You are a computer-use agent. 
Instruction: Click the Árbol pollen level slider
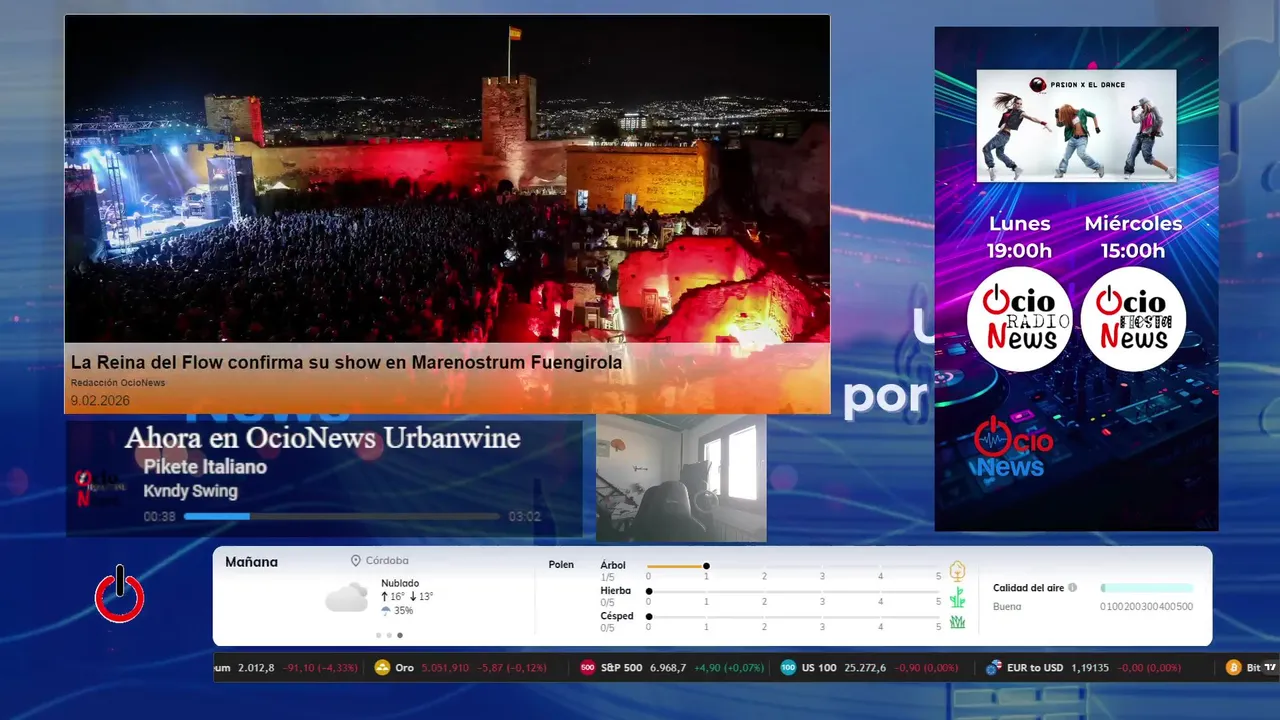tap(794, 566)
